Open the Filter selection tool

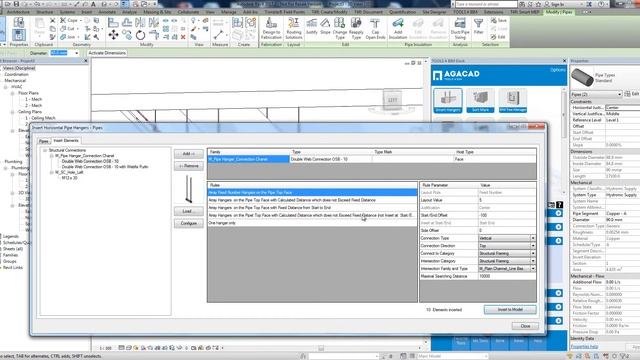tap(478, 27)
